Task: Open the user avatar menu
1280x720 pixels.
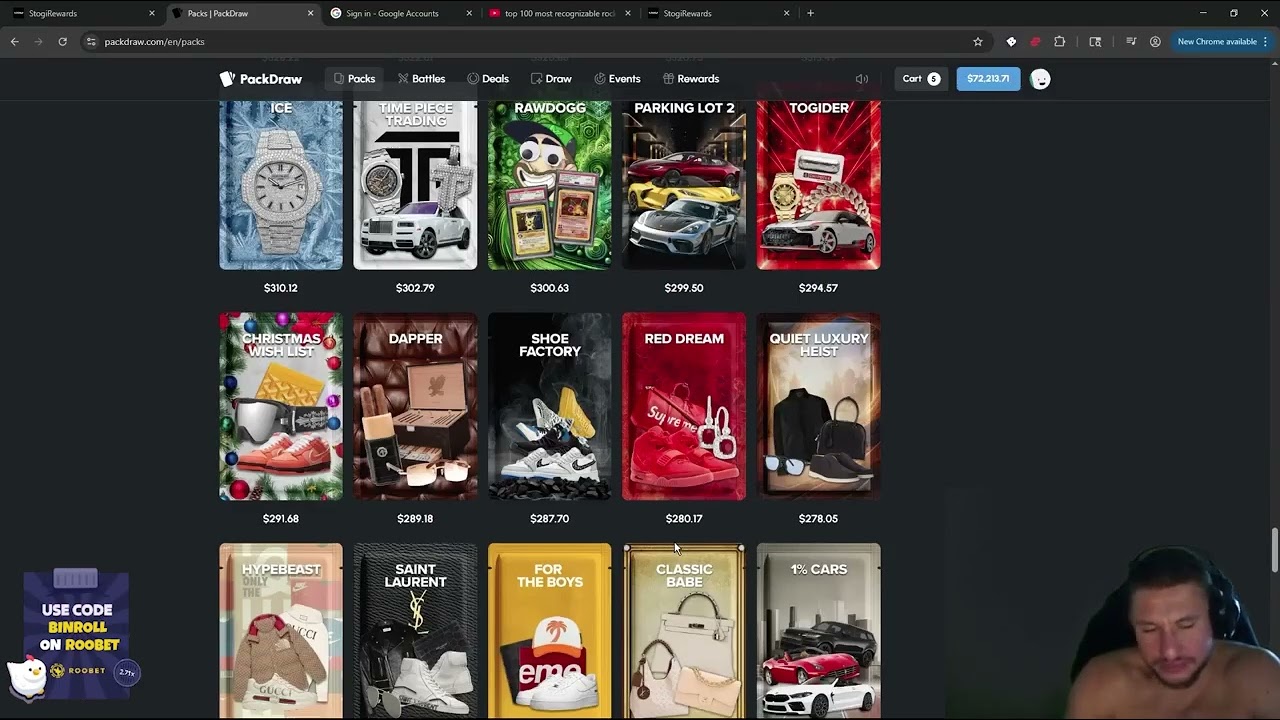Action: tap(1040, 79)
